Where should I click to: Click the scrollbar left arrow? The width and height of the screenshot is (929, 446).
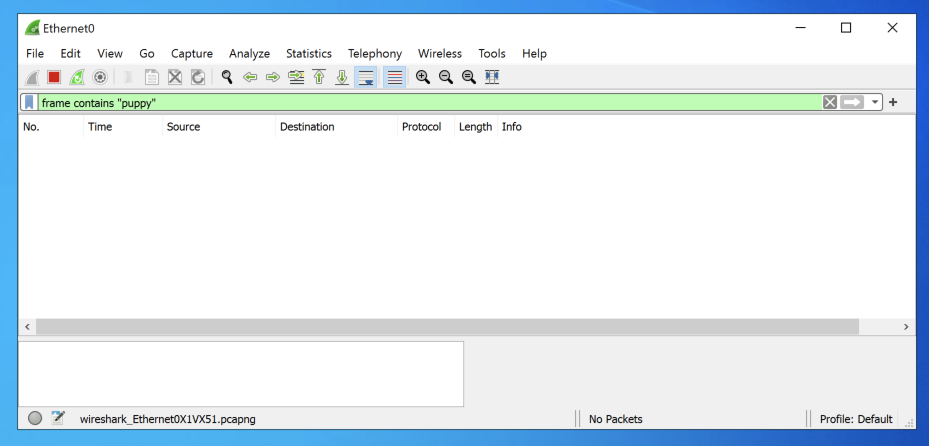click(27, 326)
